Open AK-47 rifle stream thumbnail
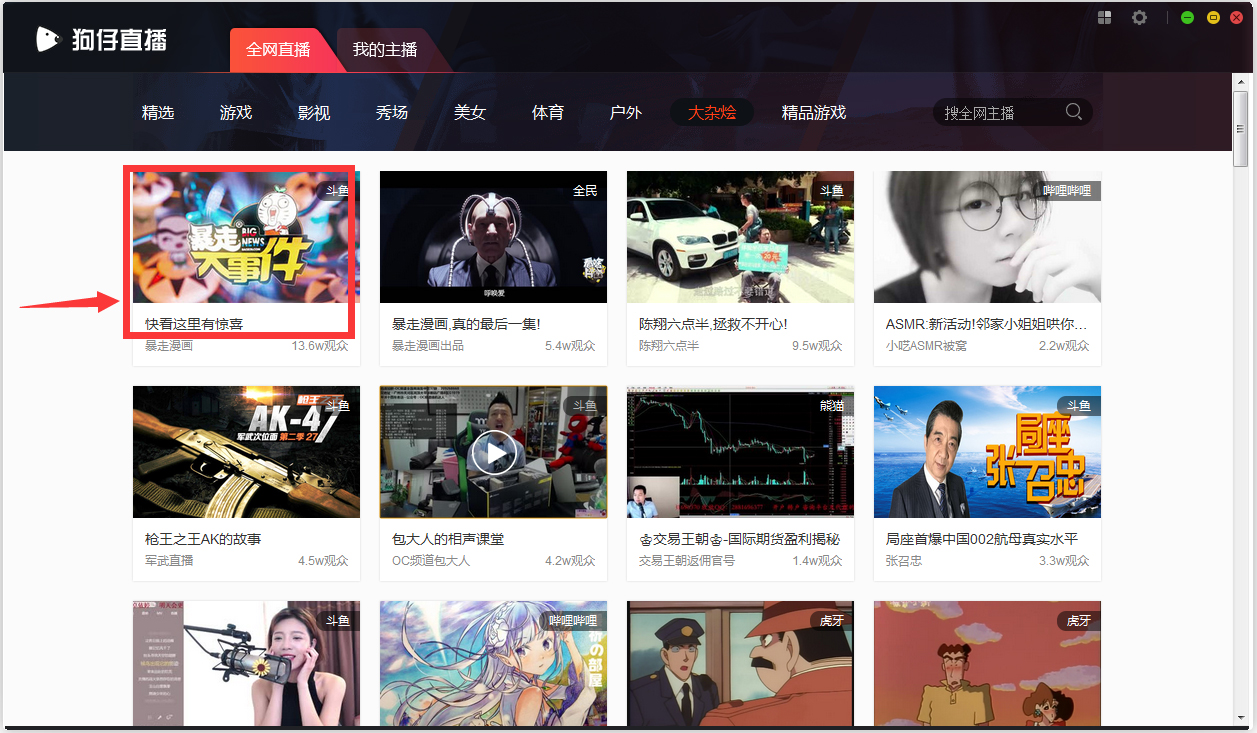The height and width of the screenshot is (733, 1257). pos(246,452)
